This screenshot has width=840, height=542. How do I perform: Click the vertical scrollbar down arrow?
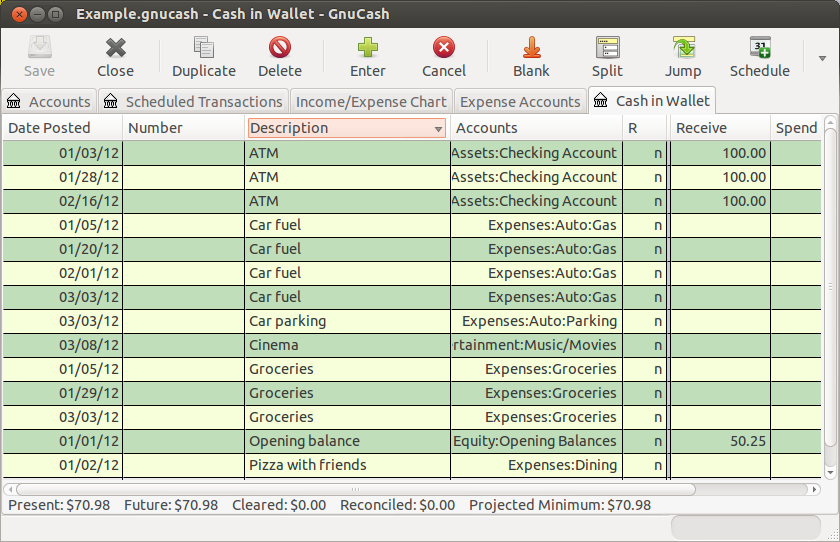tap(830, 472)
